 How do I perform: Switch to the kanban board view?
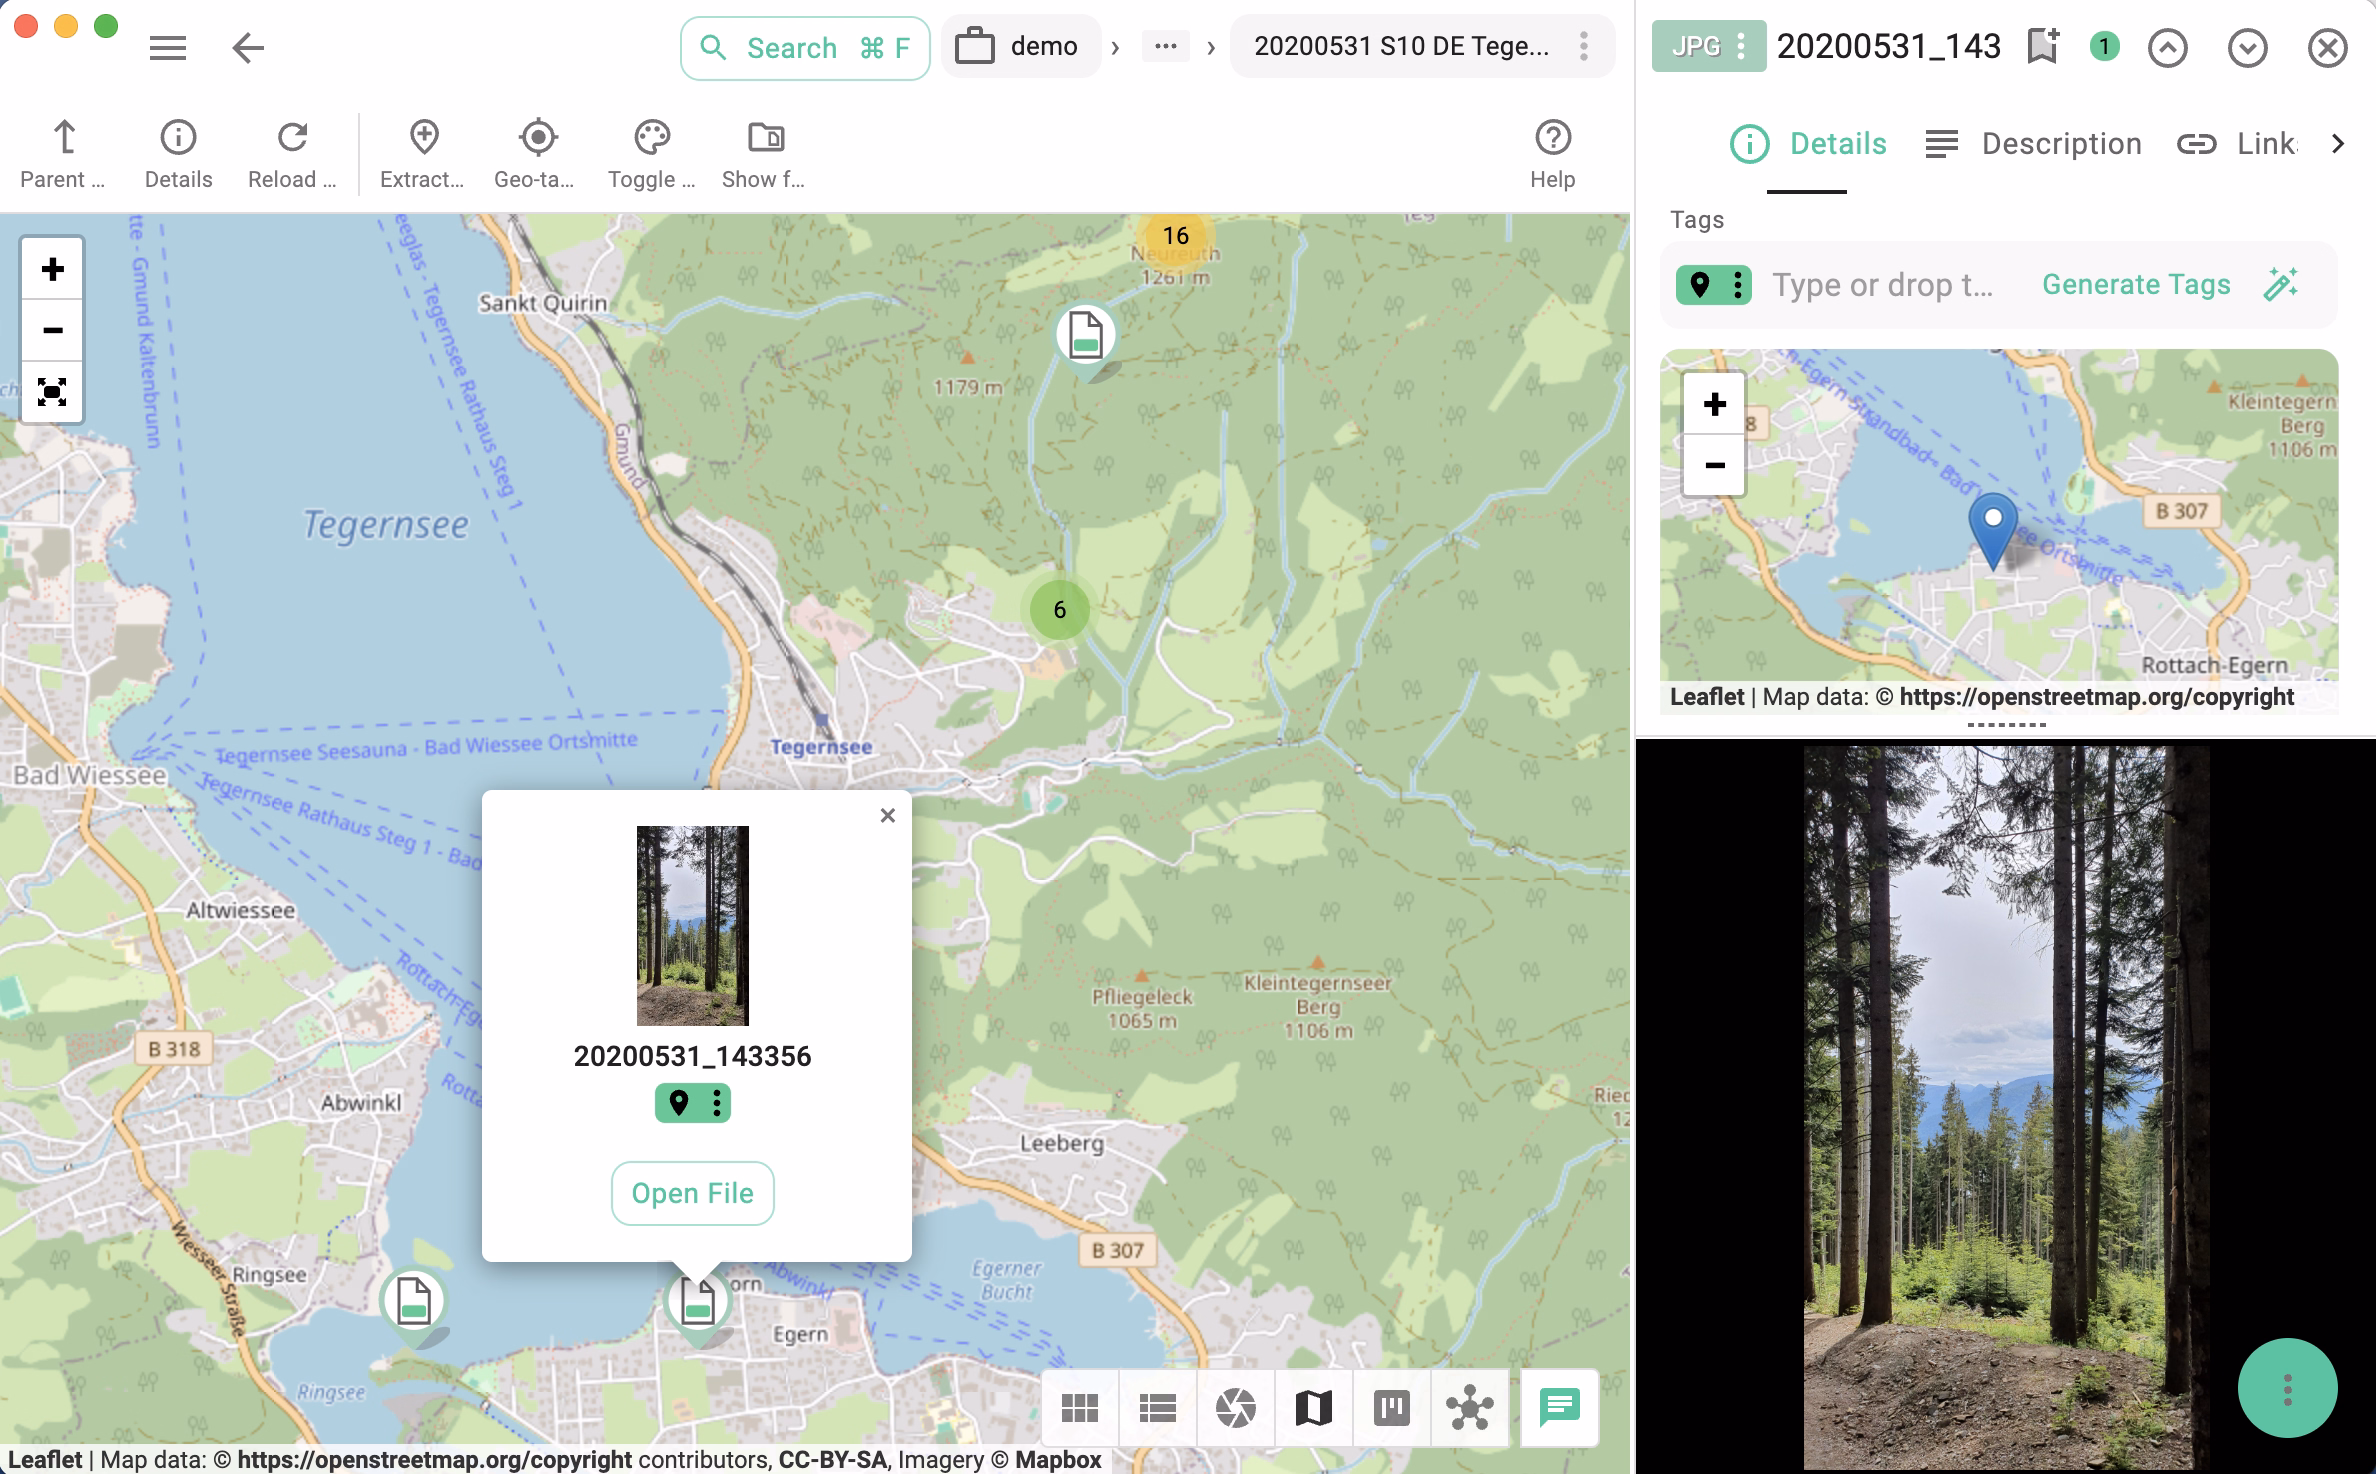[1391, 1409]
